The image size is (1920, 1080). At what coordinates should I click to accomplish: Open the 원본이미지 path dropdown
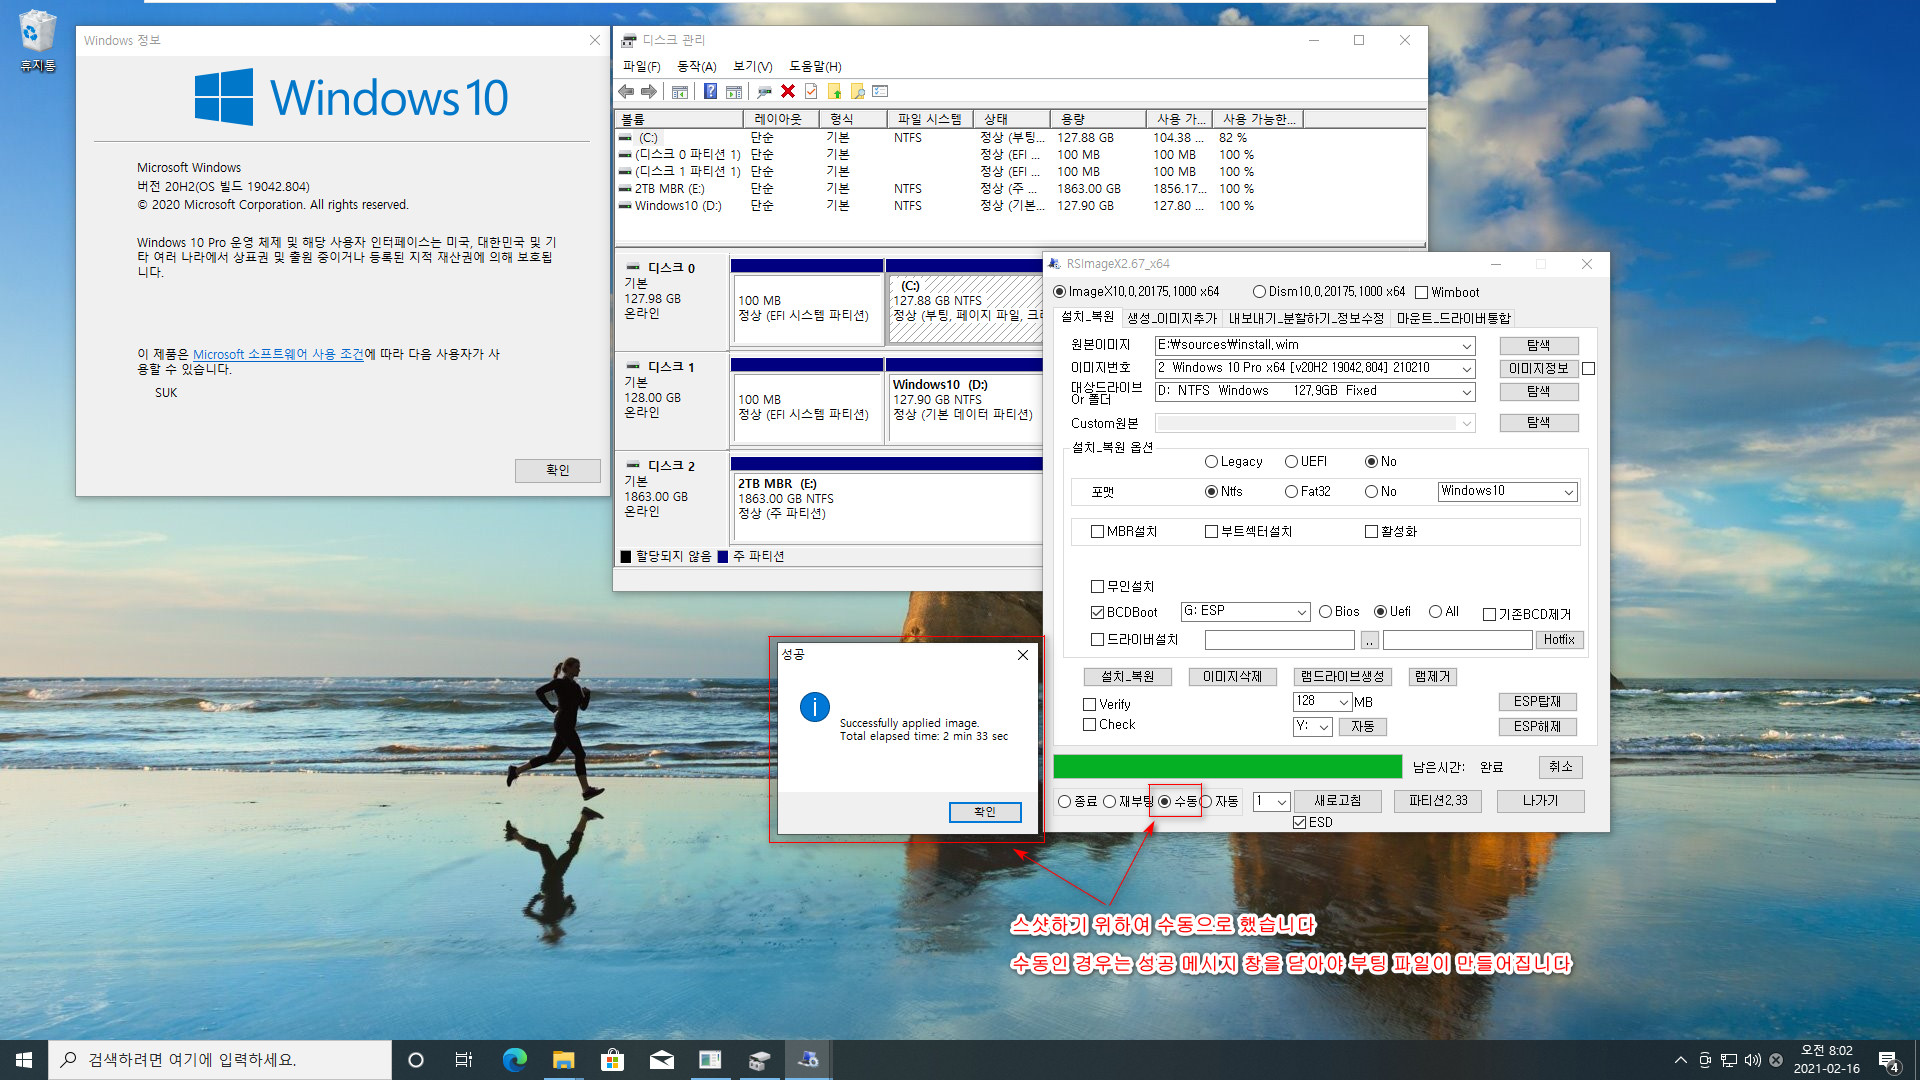pos(1467,345)
